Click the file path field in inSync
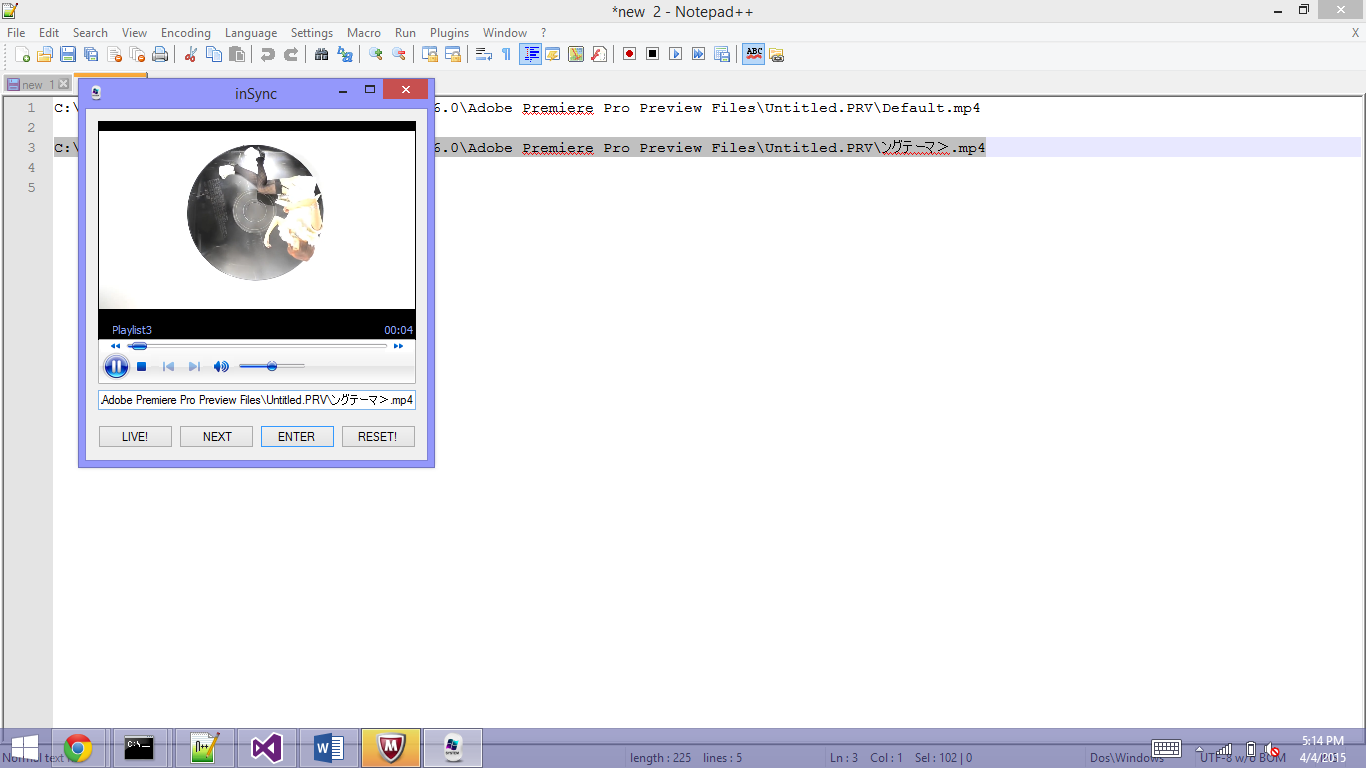 coord(257,400)
